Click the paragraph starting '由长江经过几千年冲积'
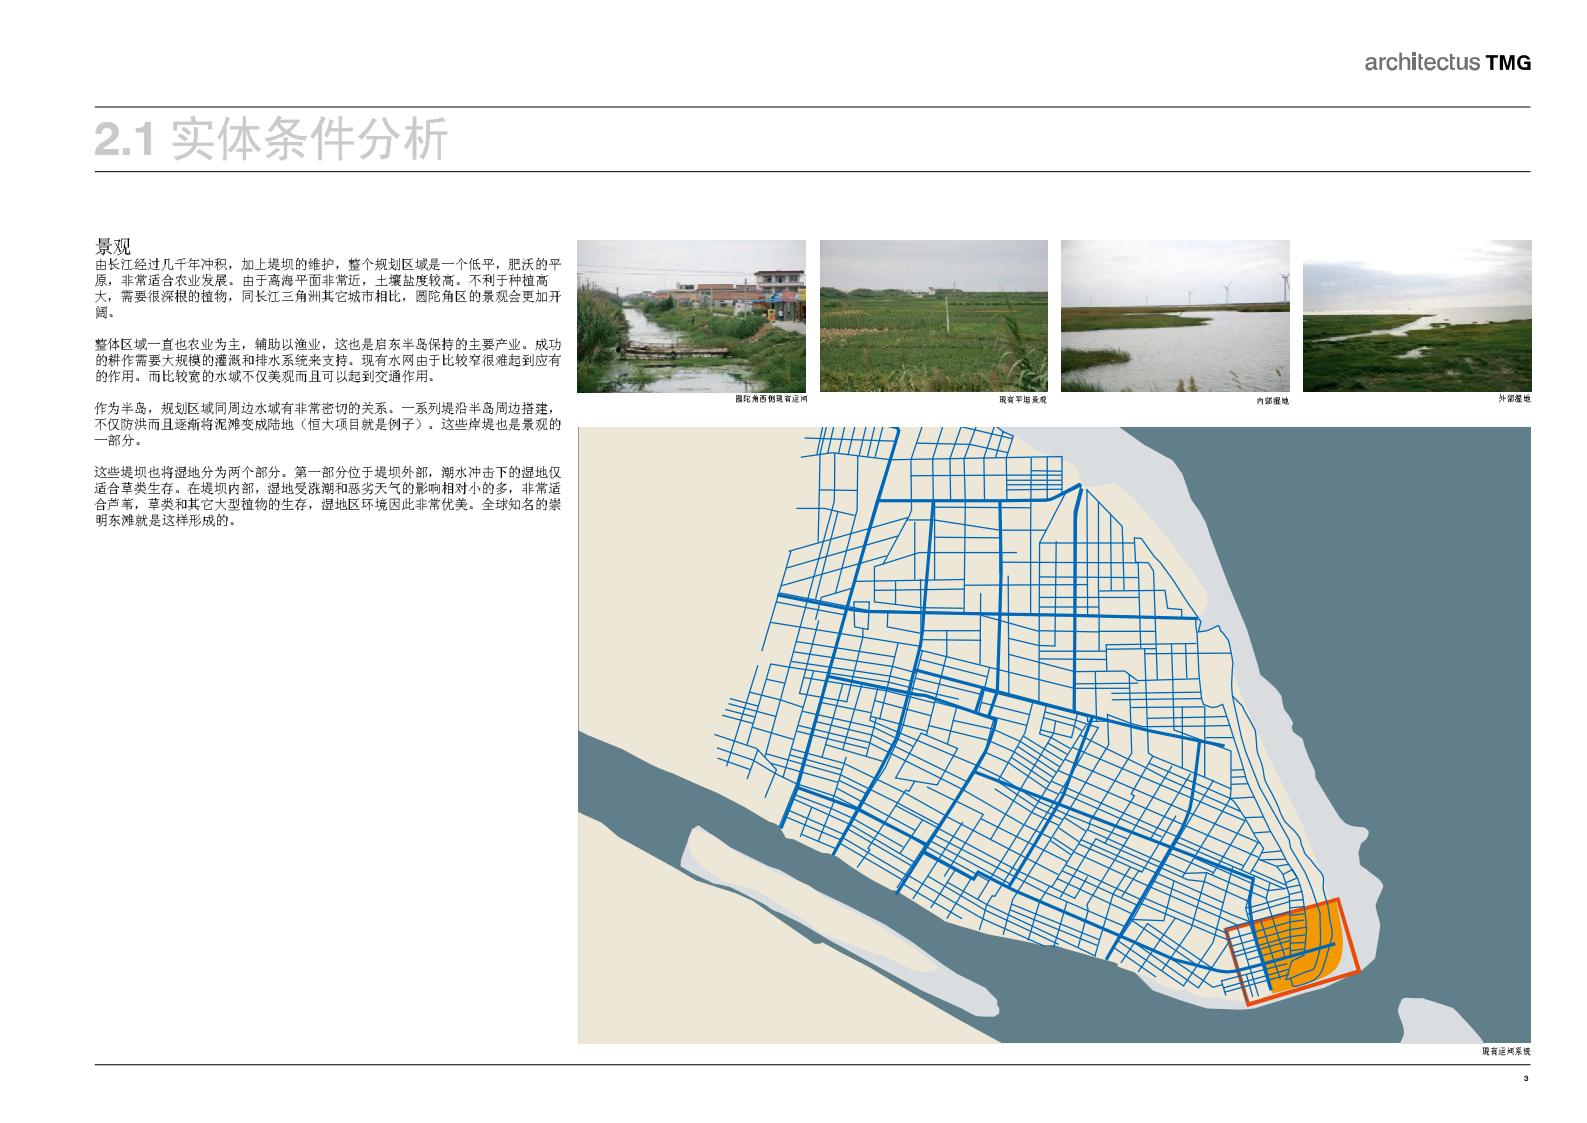This screenshot has width=1587, height=1123. tap(328, 289)
